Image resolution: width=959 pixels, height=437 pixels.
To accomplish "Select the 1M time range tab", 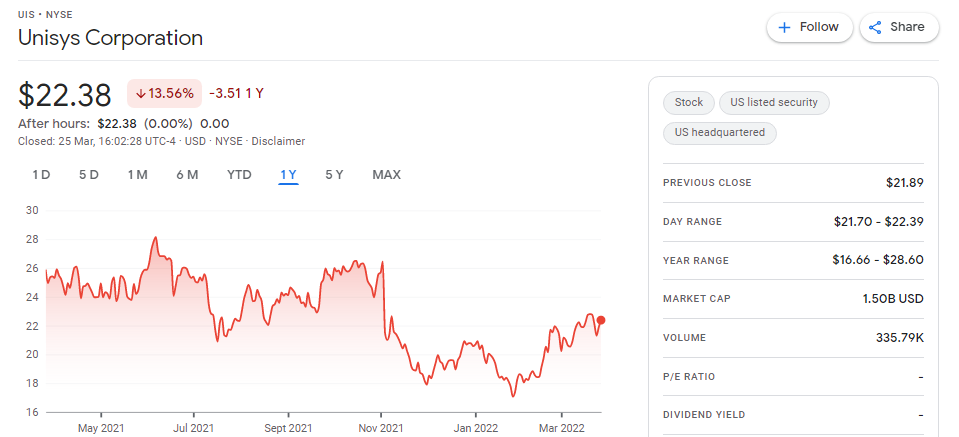I will pos(138,175).
